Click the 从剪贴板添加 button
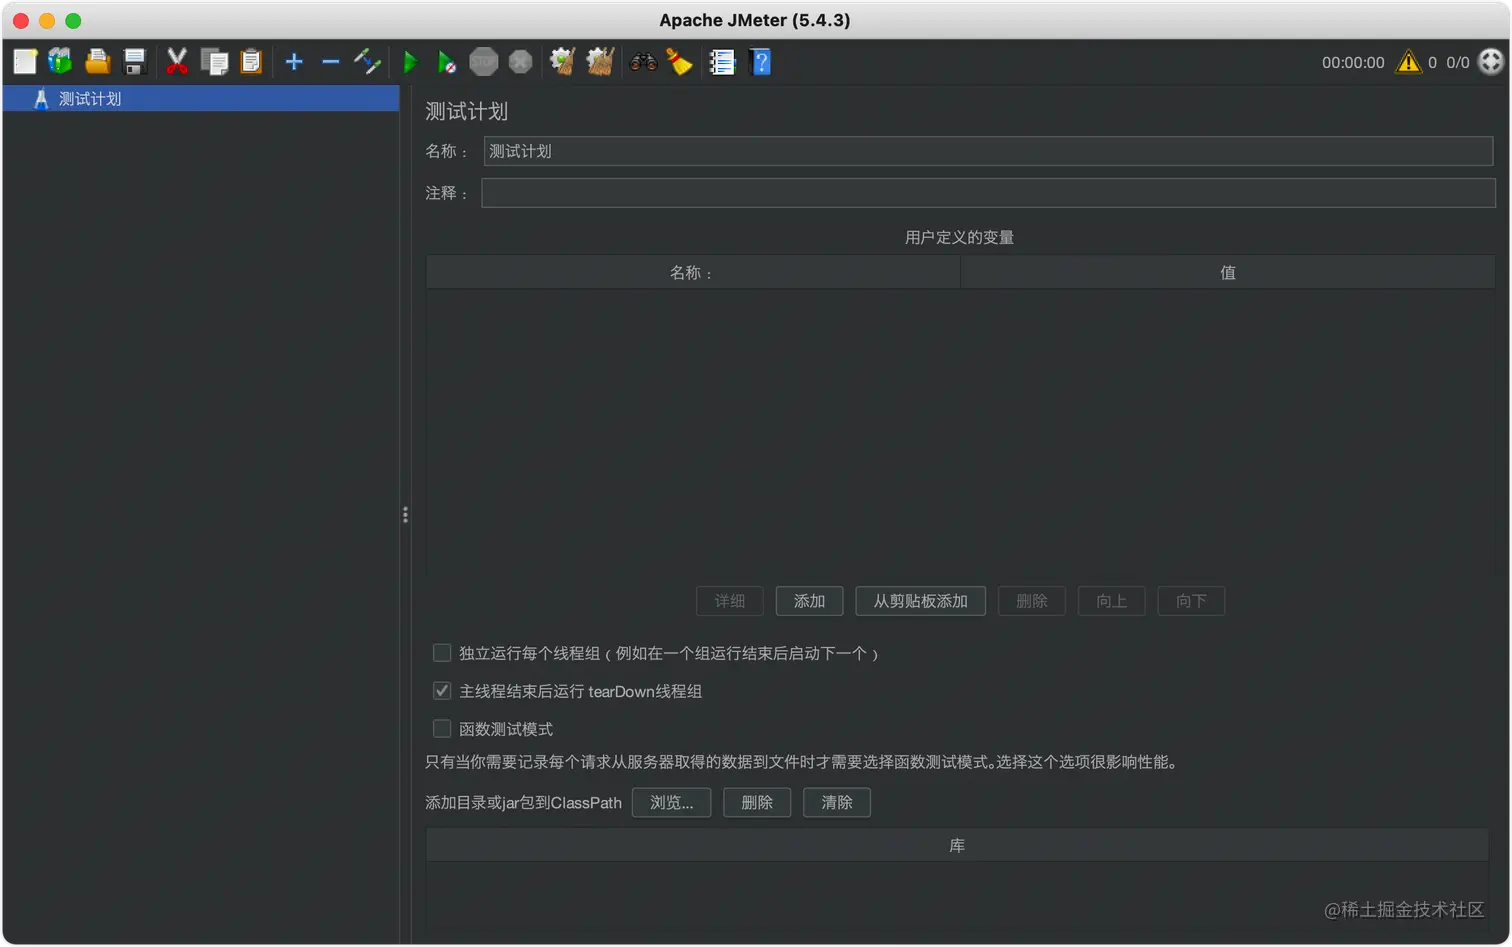The width and height of the screenshot is (1512, 947). pos(919,601)
